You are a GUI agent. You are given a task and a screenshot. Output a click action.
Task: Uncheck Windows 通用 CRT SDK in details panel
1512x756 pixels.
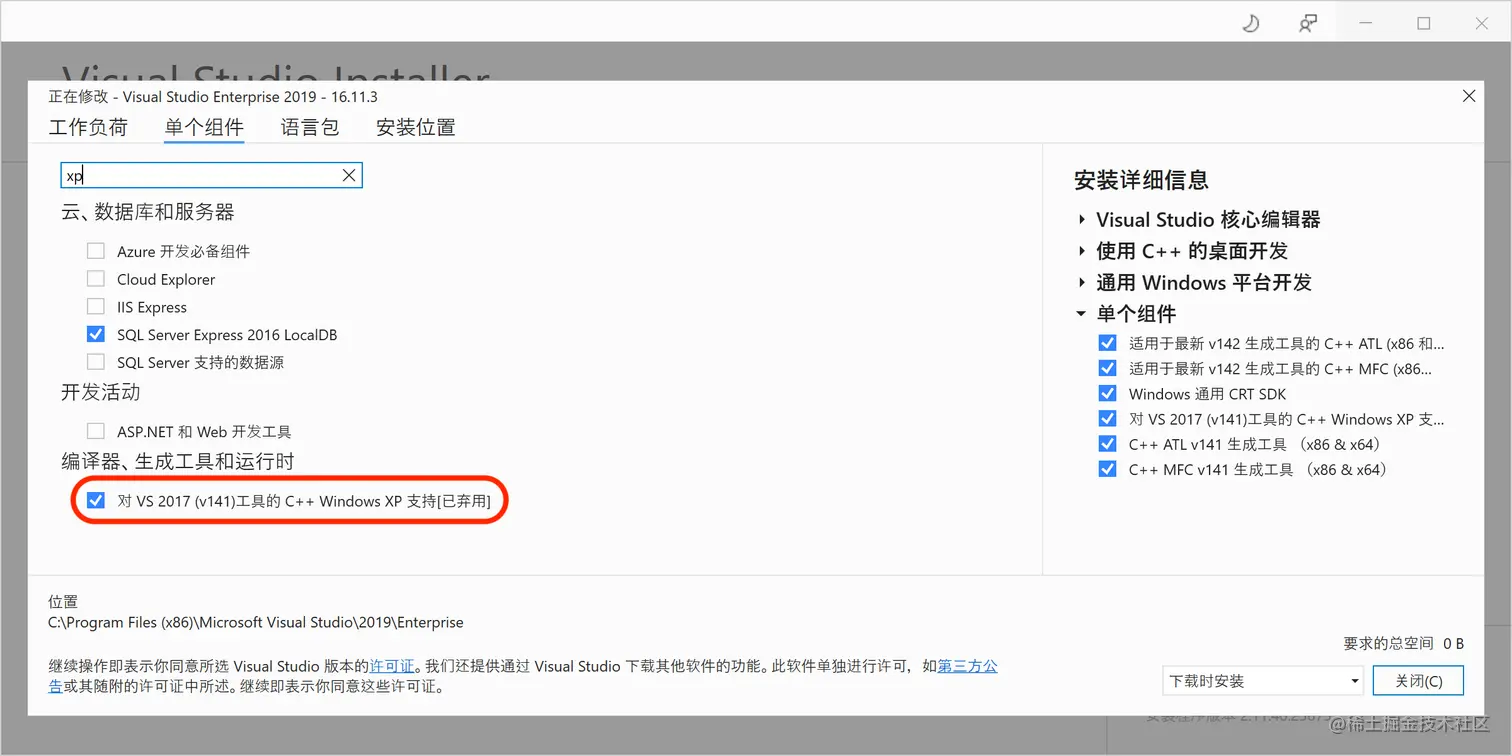(x=1107, y=393)
